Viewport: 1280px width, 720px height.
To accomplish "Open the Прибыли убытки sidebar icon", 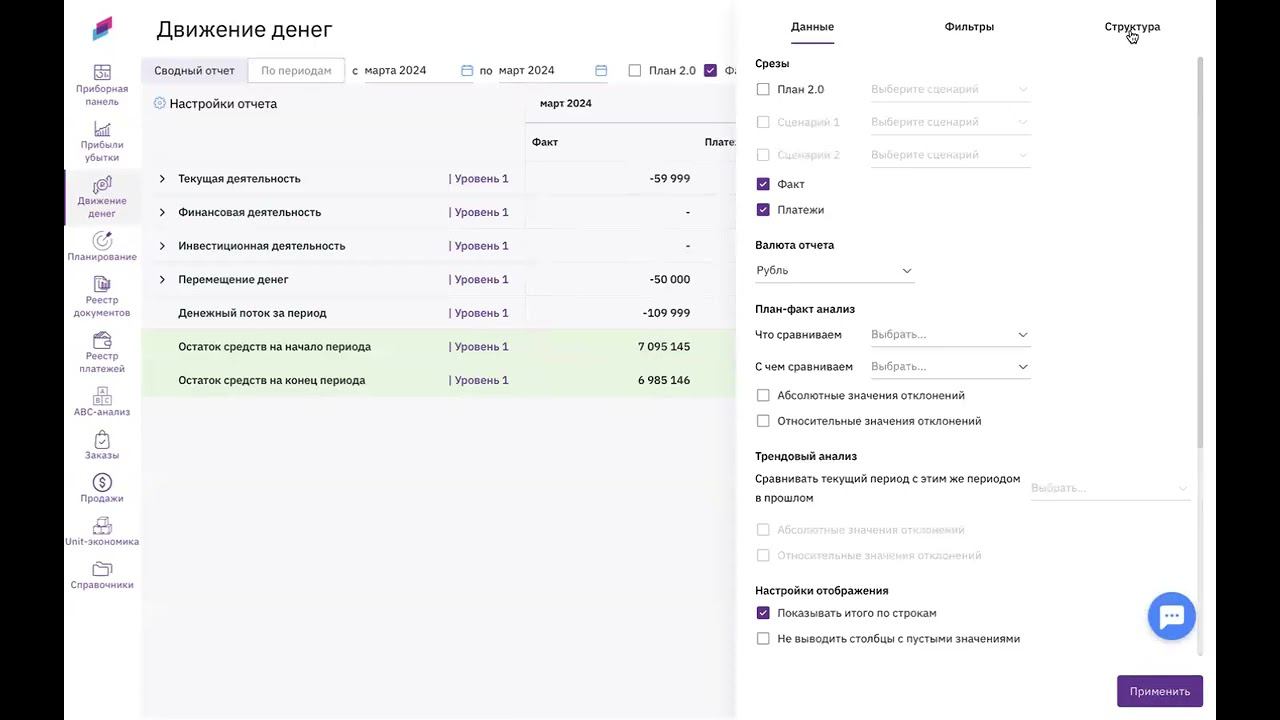I will [102, 130].
